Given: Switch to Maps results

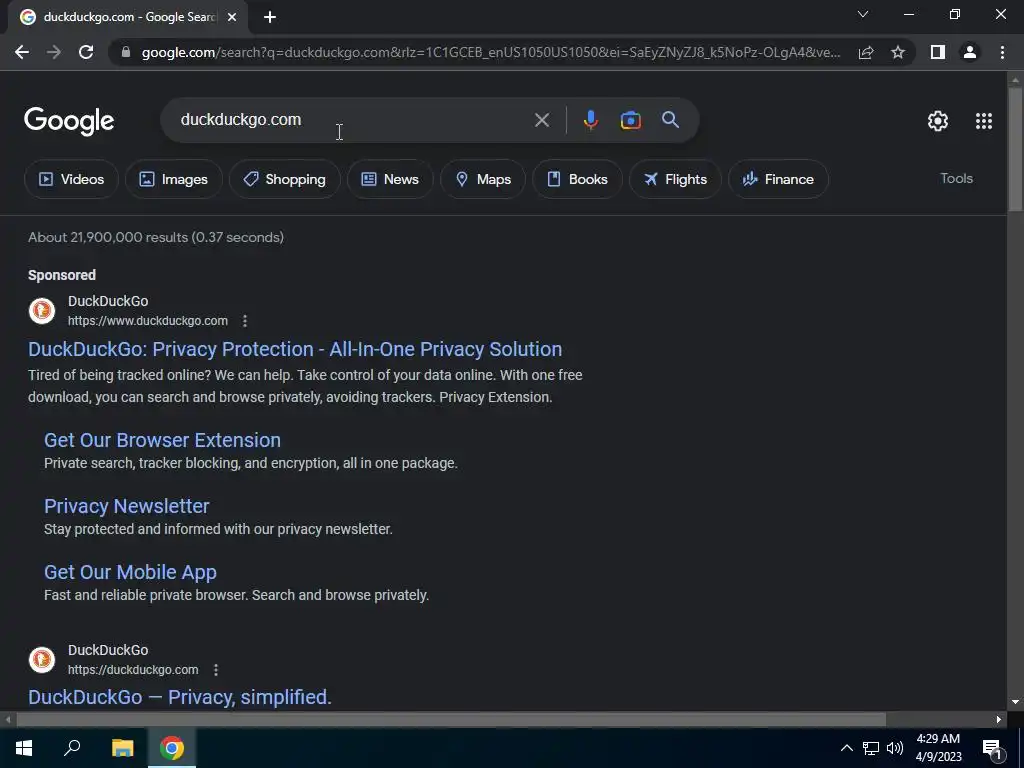Looking at the screenshot, I should tap(483, 179).
